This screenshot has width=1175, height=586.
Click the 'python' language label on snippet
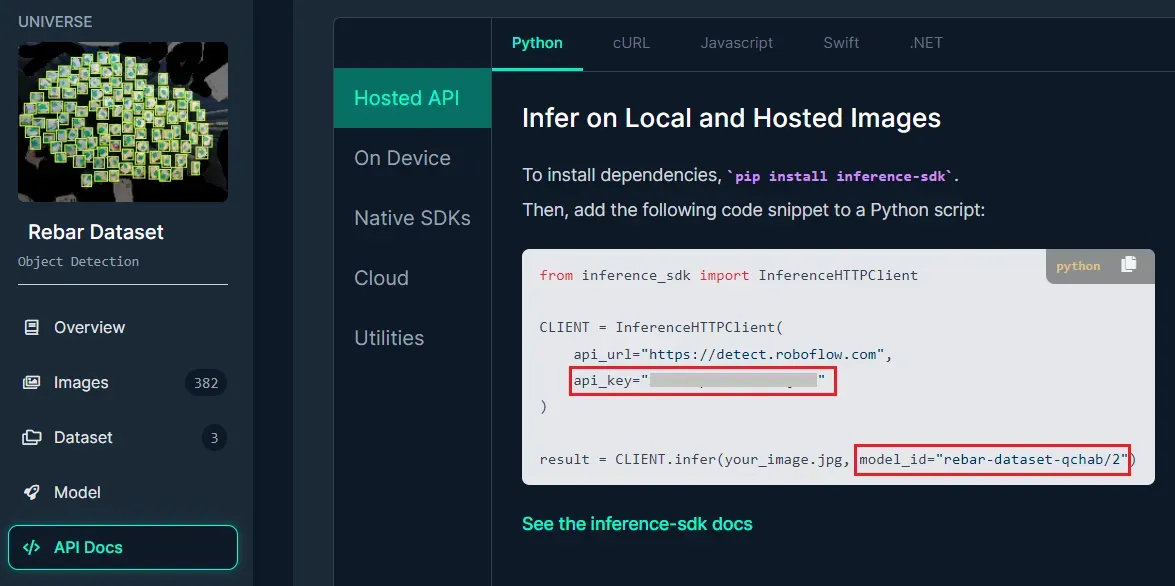tap(1078, 266)
